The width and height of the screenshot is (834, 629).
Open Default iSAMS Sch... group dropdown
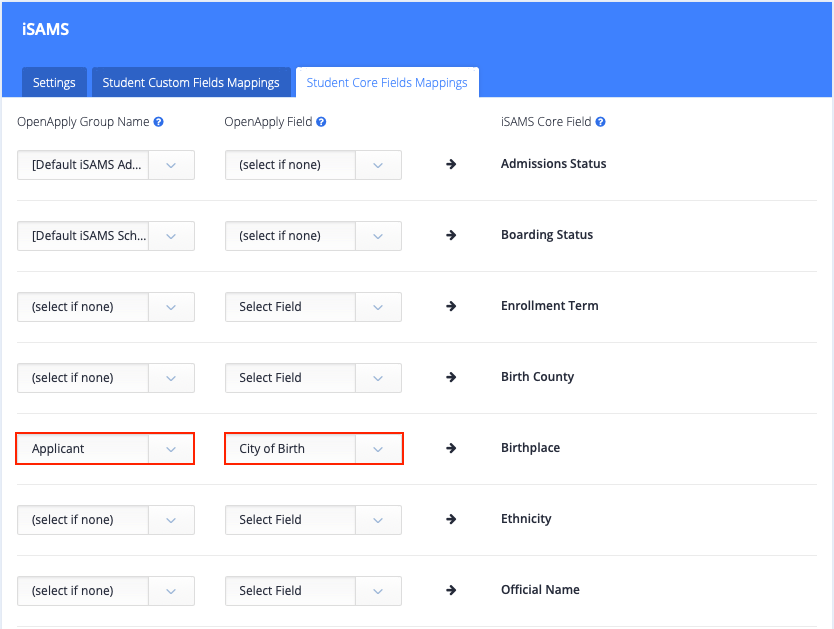point(106,236)
